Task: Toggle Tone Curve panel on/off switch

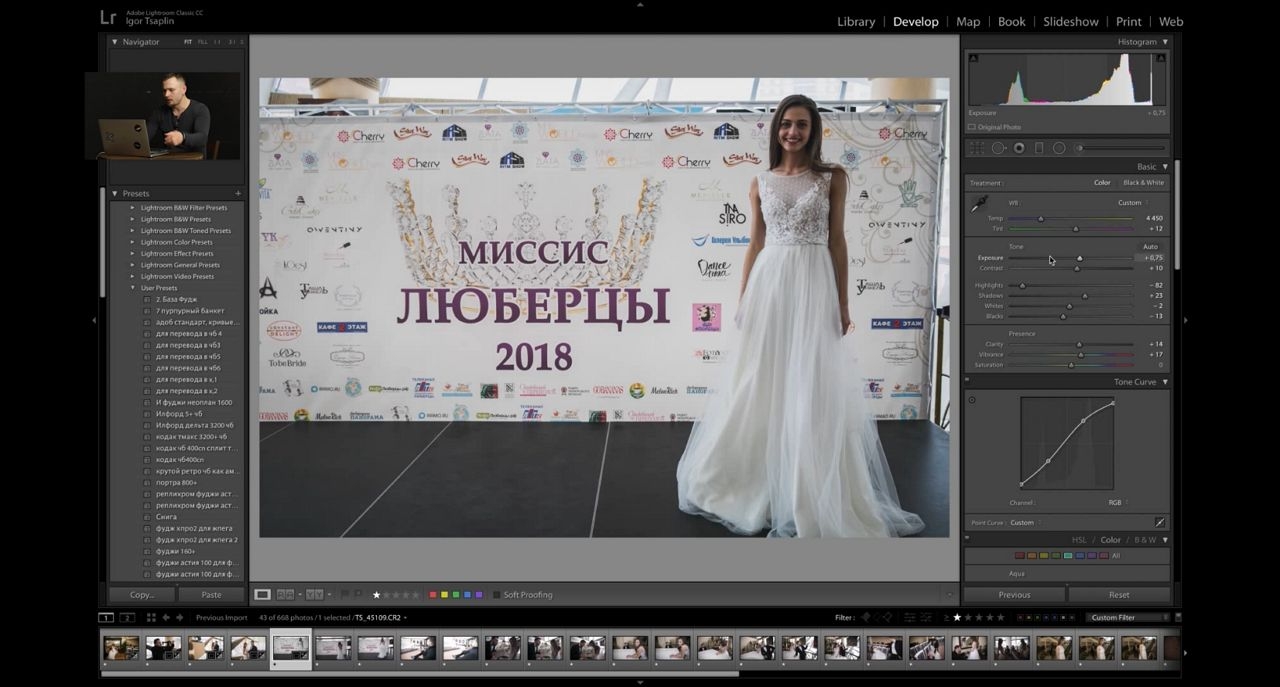Action: point(968,381)
